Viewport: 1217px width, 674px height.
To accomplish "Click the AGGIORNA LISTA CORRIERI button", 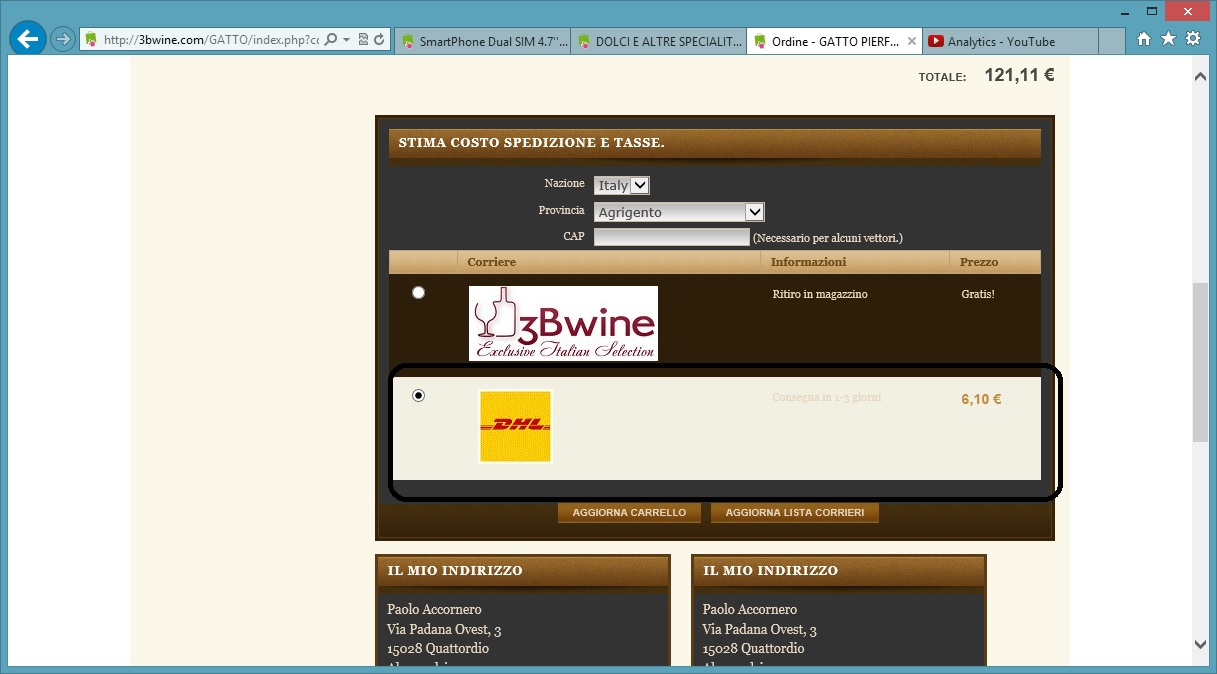I will coord(795,512).
